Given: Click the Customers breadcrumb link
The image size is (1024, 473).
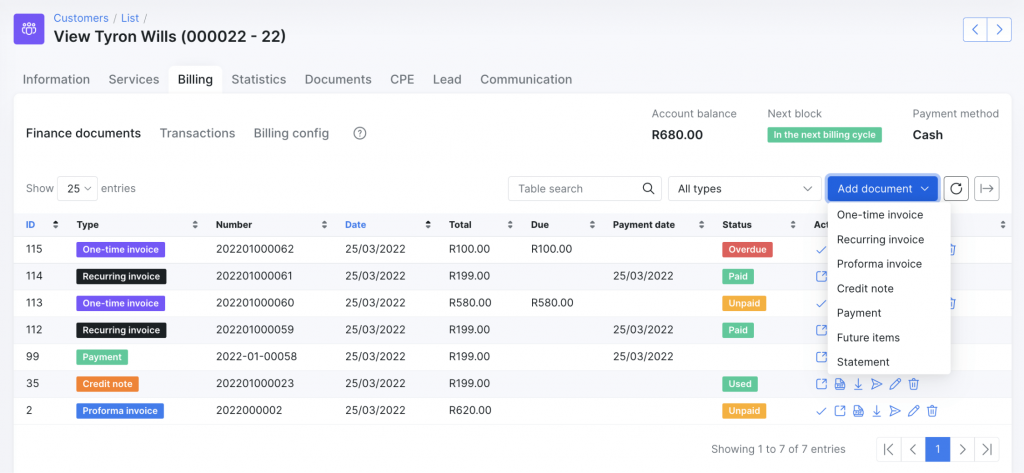Looking at the screenshot, I should 81,18.
